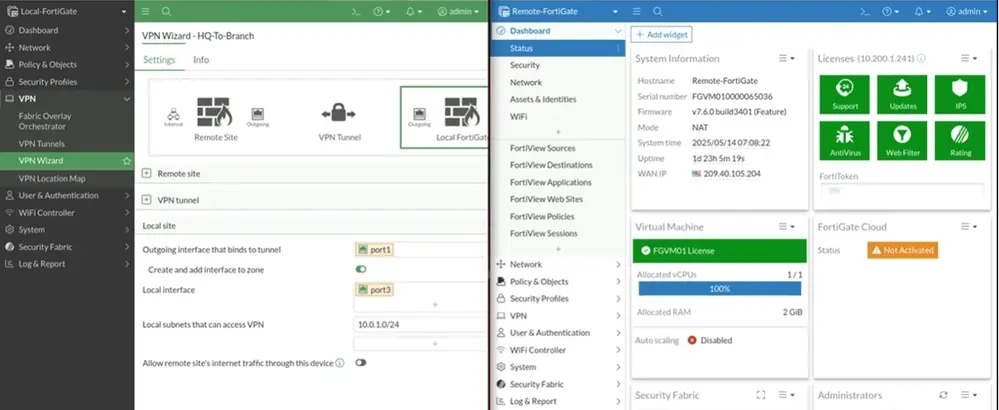Toggle the sidebar menu icon in Remote-FortiGate
The width and height of the screenshot is (999, 410).
[636, 11]
